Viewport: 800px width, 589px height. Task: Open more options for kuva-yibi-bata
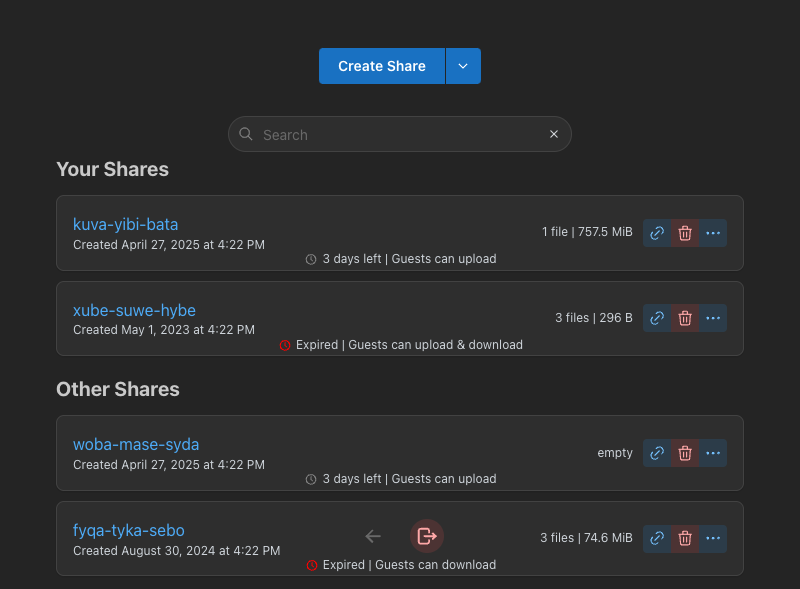[713, 233]
